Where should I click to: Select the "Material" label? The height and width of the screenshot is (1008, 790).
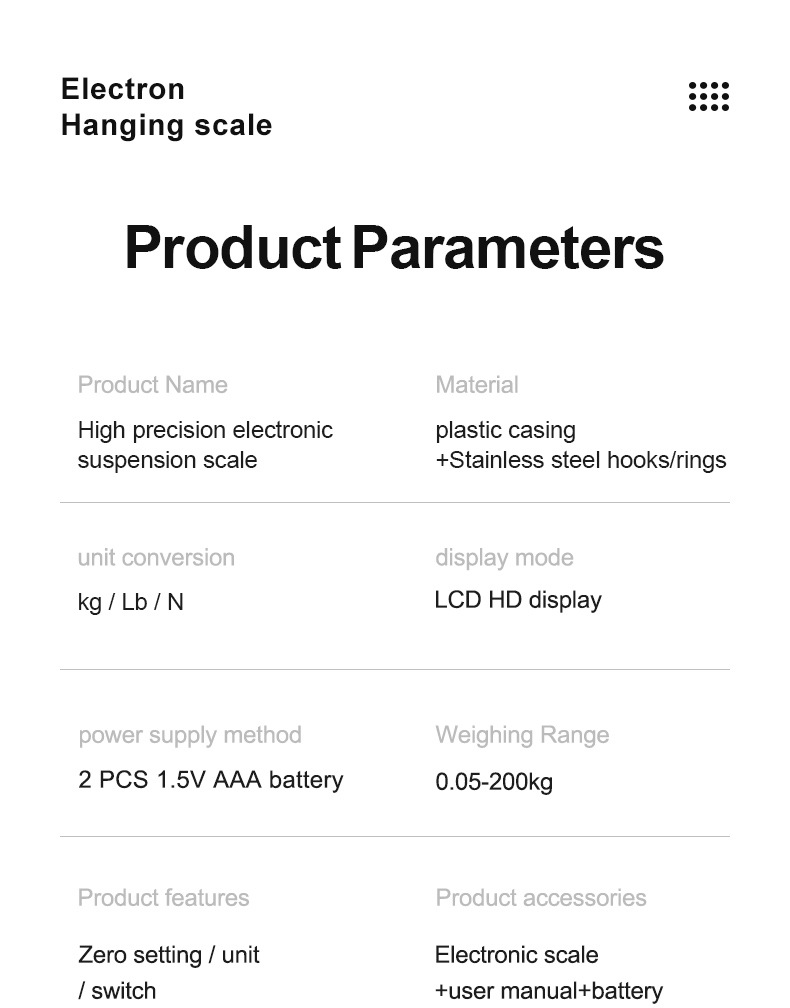click(477, 385)
